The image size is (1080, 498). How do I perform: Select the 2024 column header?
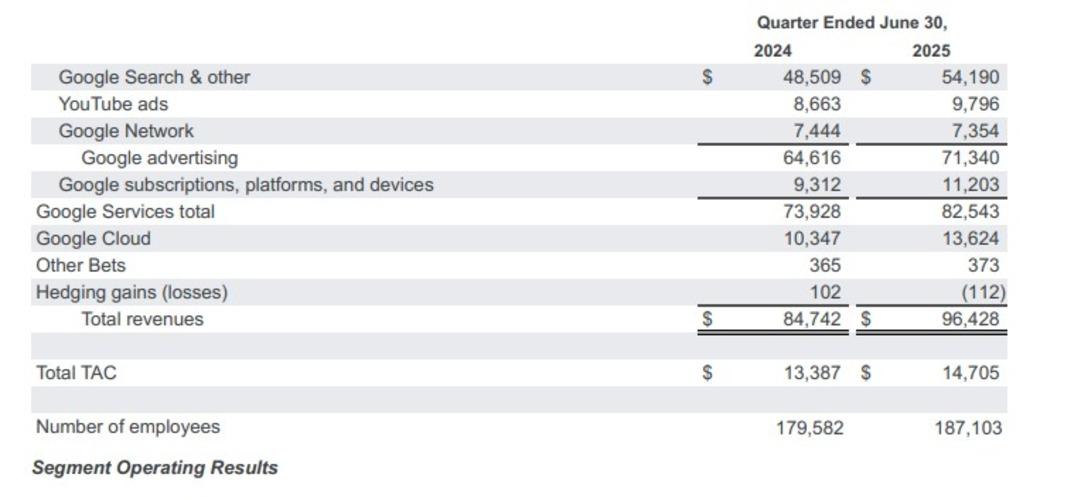(773, 50)
